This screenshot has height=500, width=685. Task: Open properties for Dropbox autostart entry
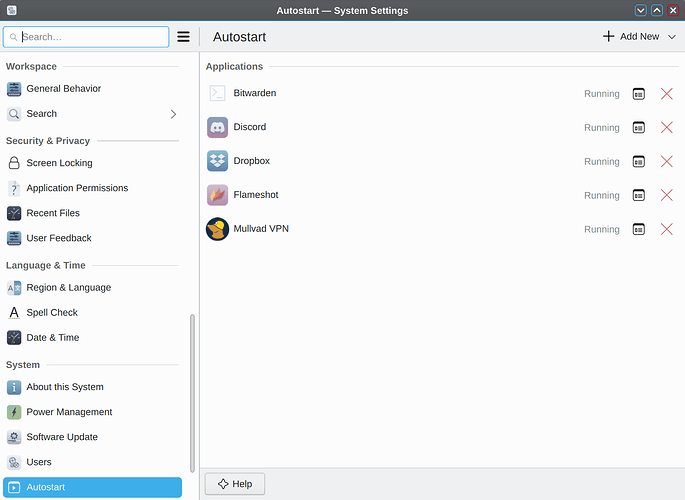(x=638, y=162)
